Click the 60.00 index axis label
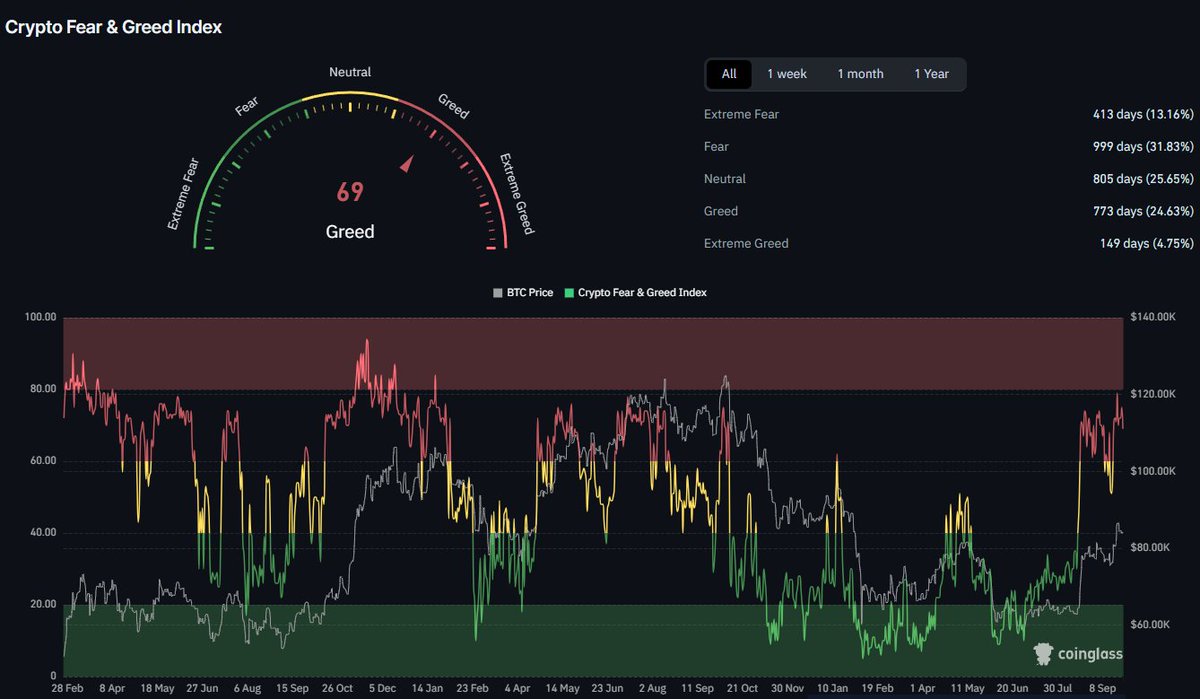The height and width of the screenshot is (699, 1200). [x=41, y=461]
